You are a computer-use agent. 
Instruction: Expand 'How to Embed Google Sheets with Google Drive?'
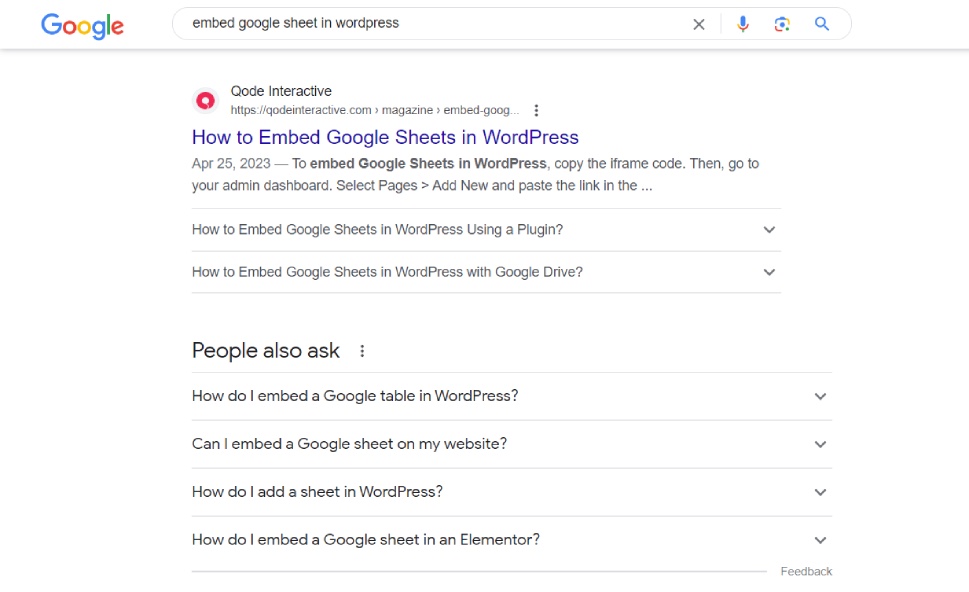click(x=769, y=271)
